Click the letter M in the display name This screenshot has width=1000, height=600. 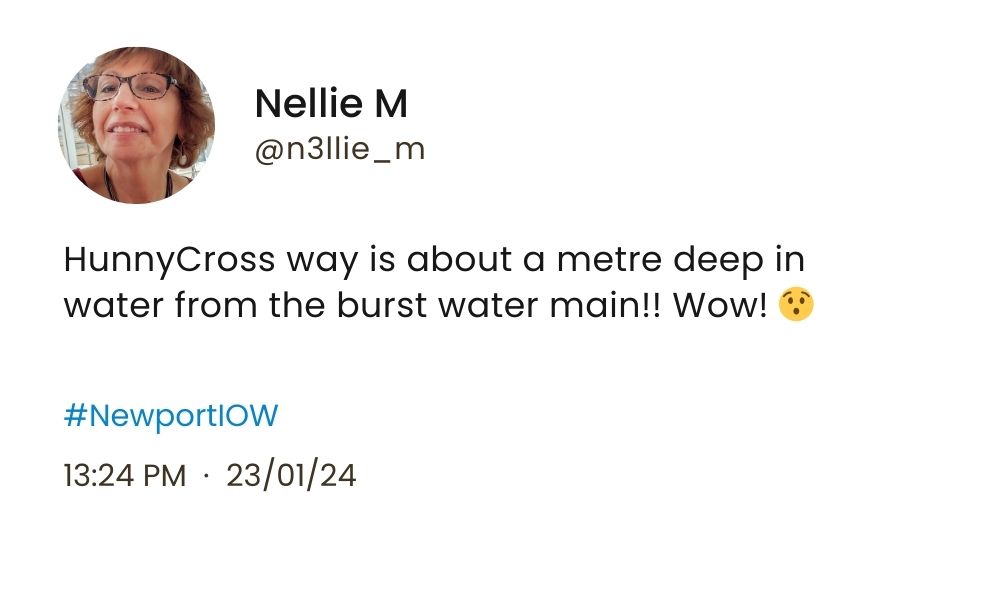390,103
